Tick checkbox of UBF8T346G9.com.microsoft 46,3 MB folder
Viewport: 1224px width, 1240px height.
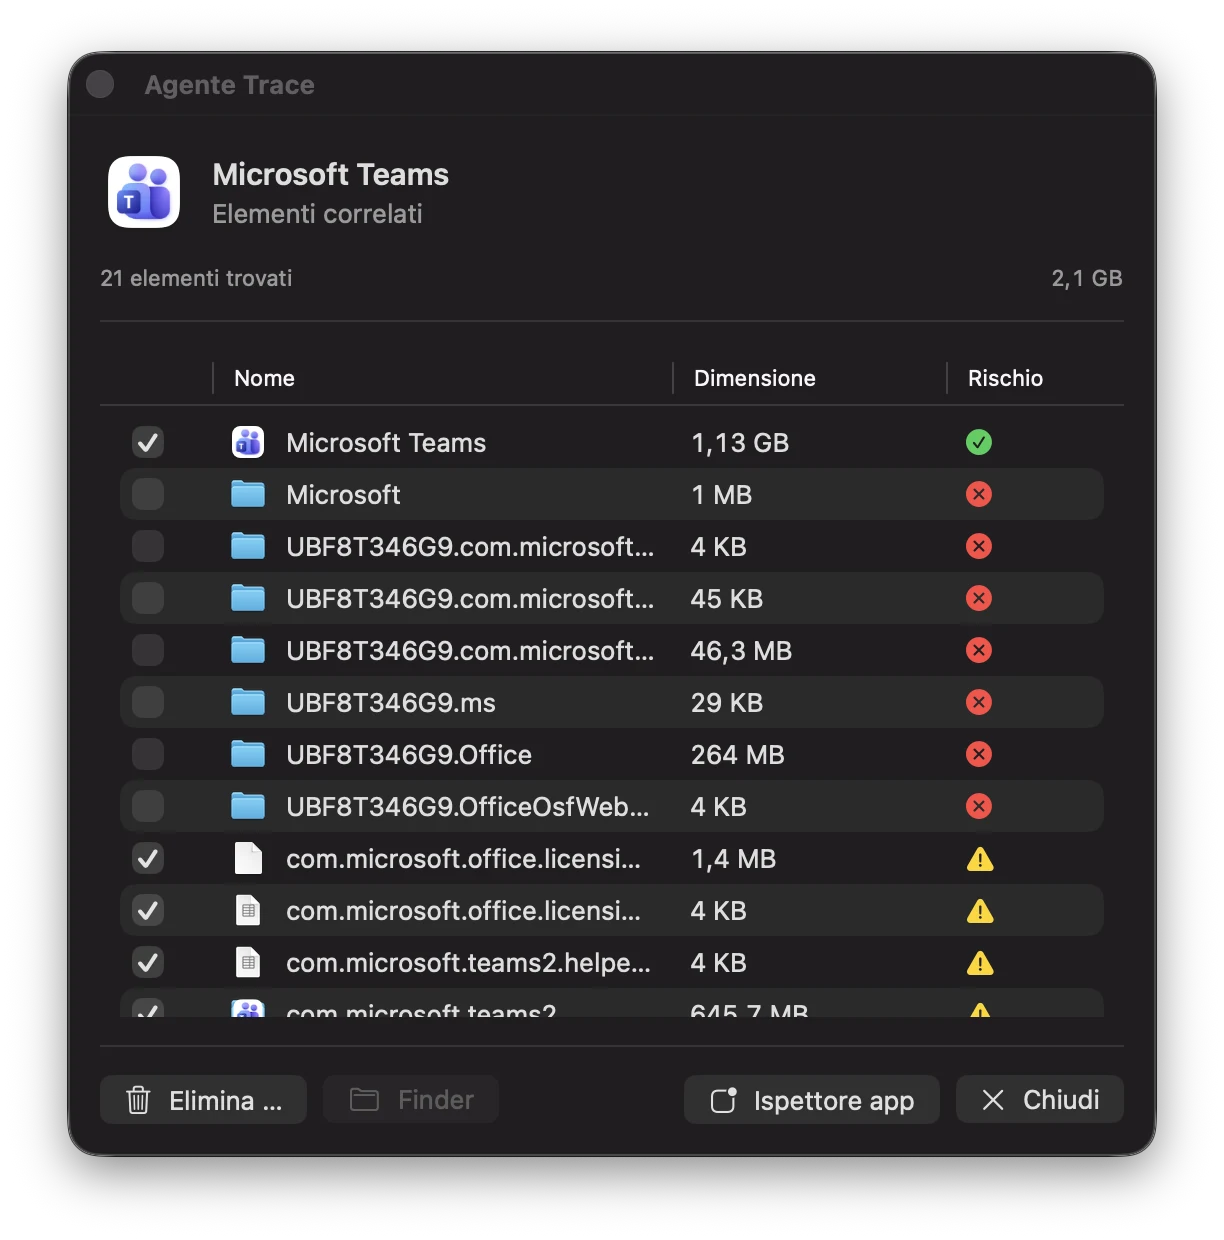click(x=148, y=650)
